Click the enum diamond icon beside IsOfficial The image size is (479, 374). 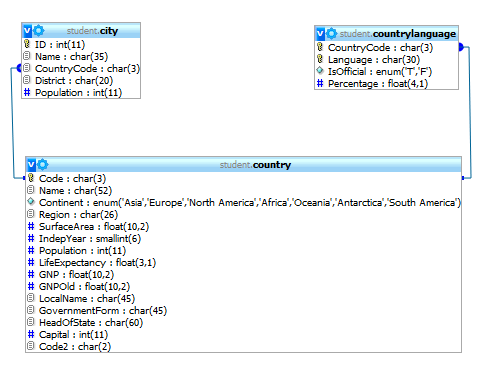pos(320,71)
